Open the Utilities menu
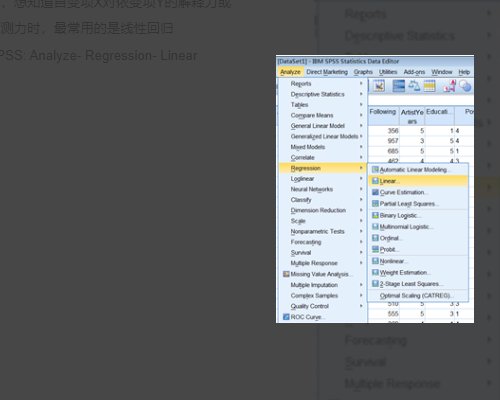 tap(388, 72)
